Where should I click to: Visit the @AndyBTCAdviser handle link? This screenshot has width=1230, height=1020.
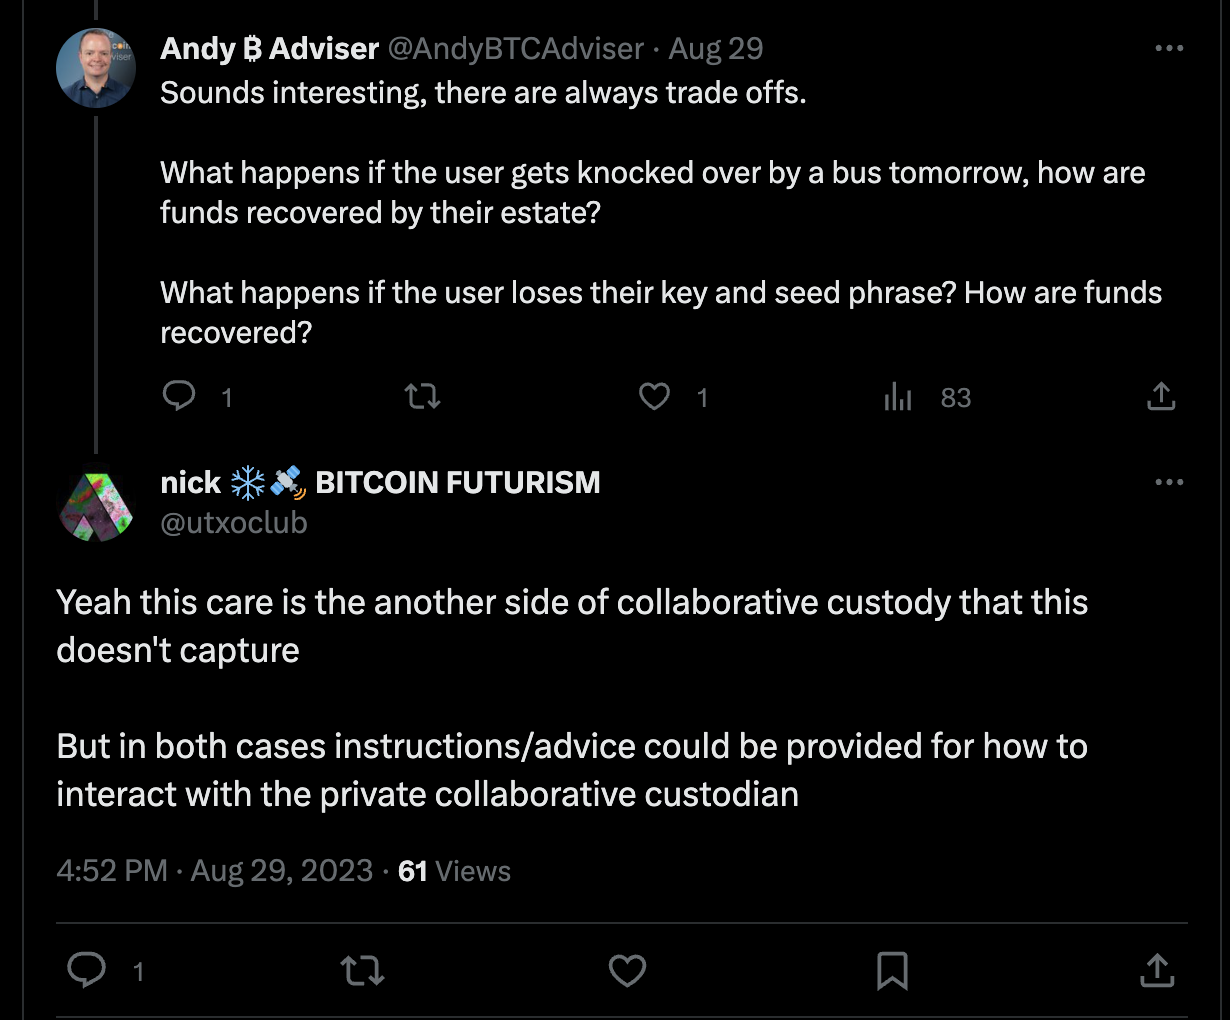tap(515, 48)
